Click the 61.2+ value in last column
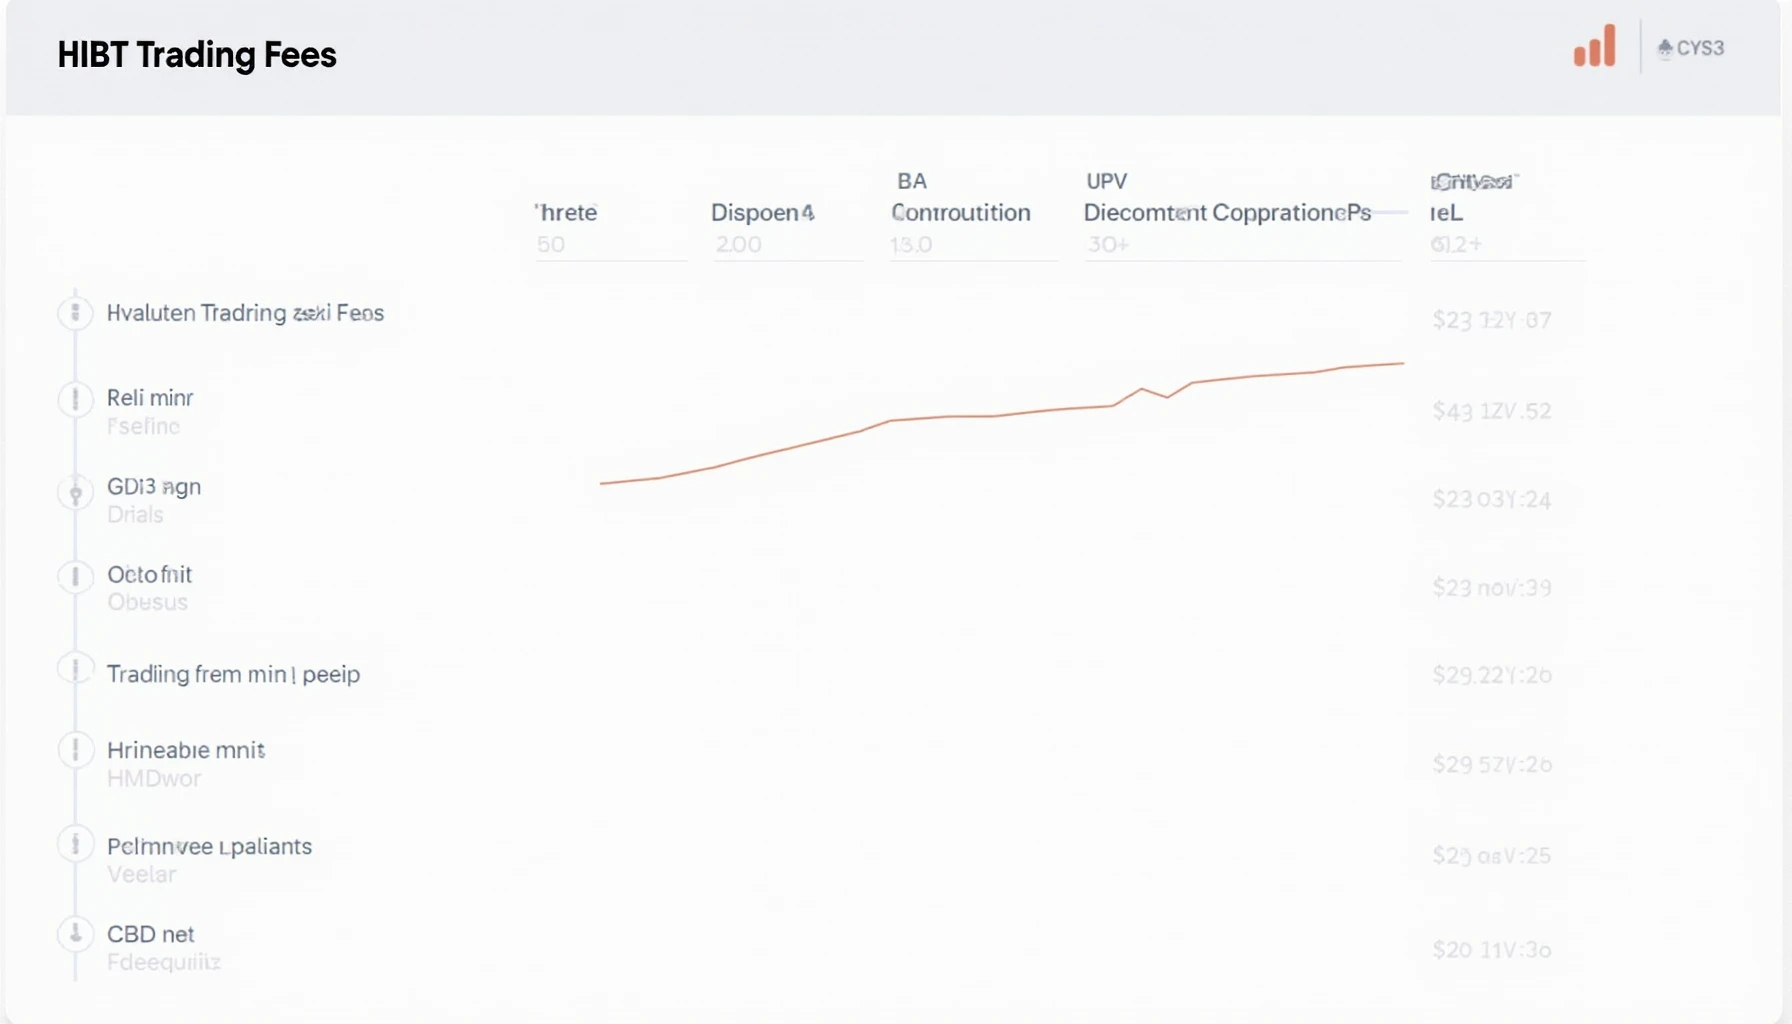The image size is (1792, 1024). point(1456,244)
